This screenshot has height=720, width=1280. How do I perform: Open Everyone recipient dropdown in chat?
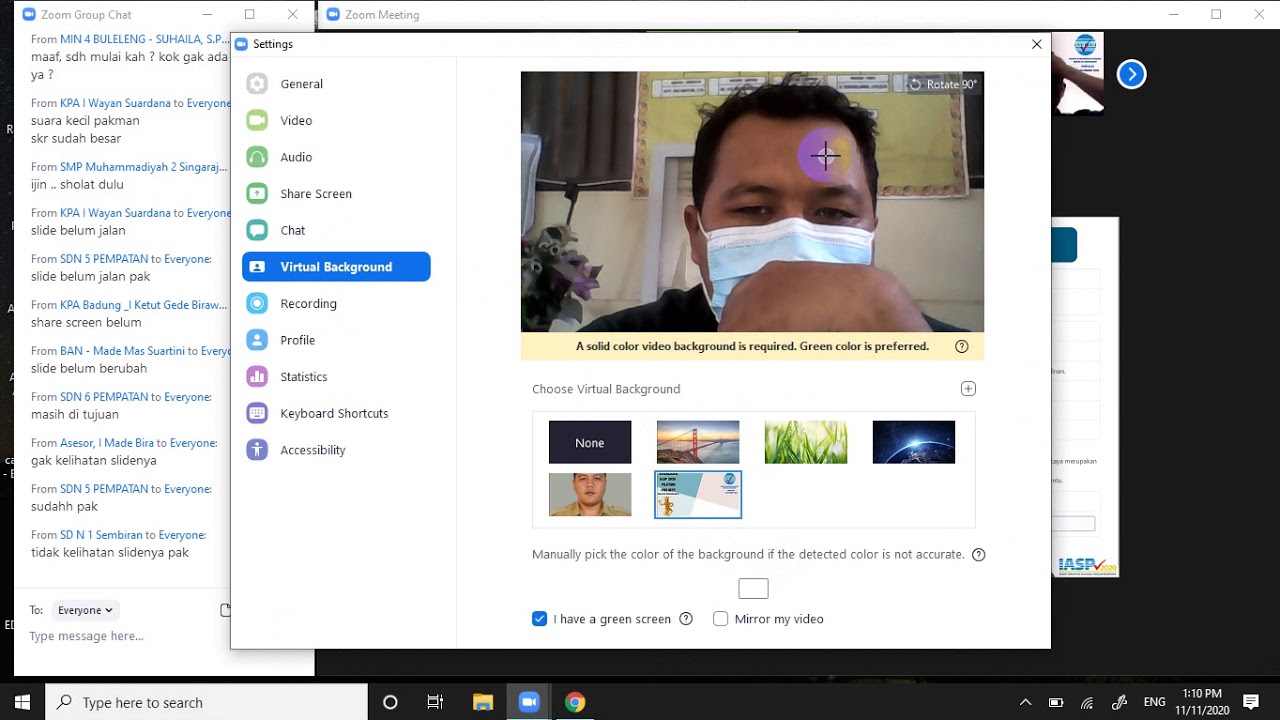tap(85, 610)
